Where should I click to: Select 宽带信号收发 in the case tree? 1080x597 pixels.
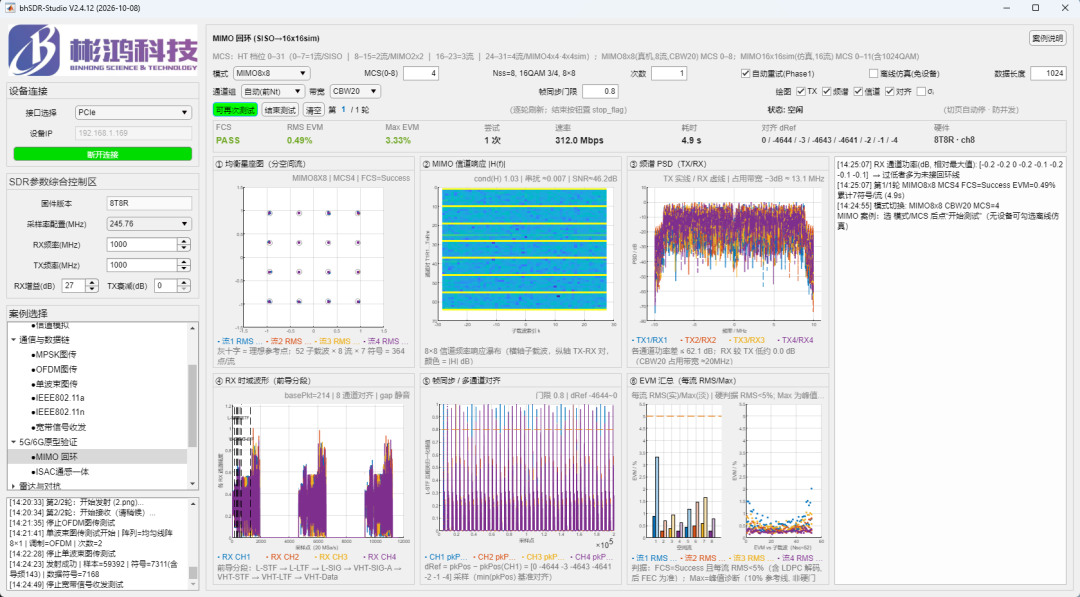60,427
